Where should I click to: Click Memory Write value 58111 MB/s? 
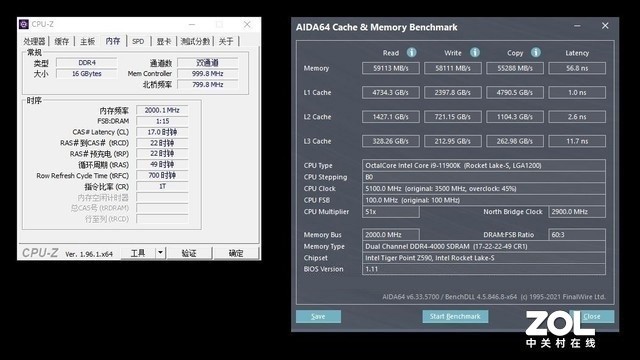tap(453, 68)
